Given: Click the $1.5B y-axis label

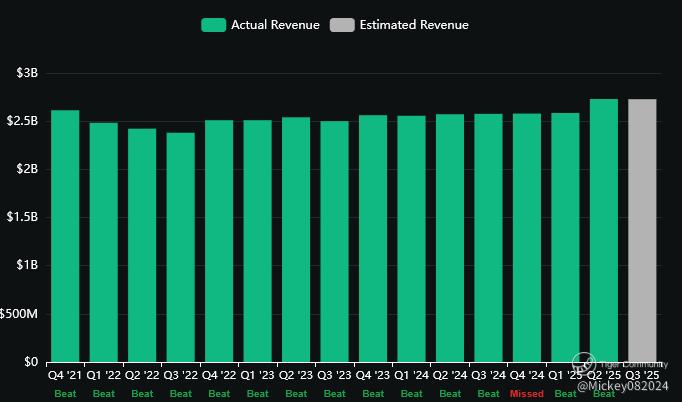Looking at the screenshot, I should (22, 218).
